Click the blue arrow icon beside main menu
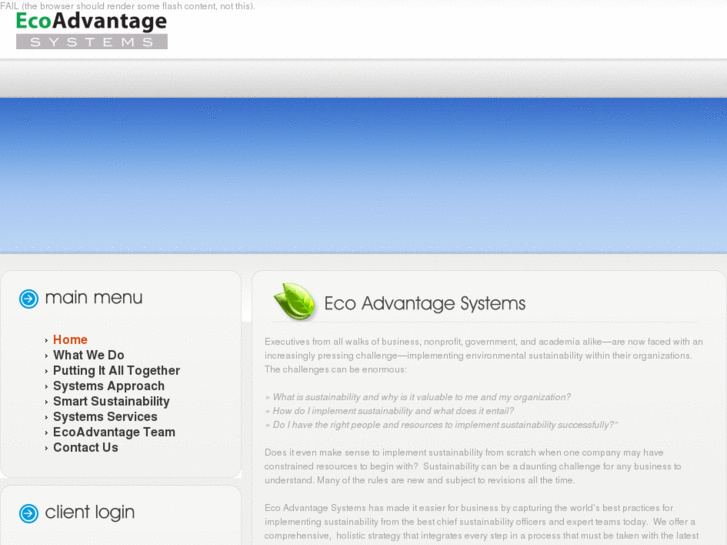The height and width of the screenshot is (545, 727). (29, 299)
